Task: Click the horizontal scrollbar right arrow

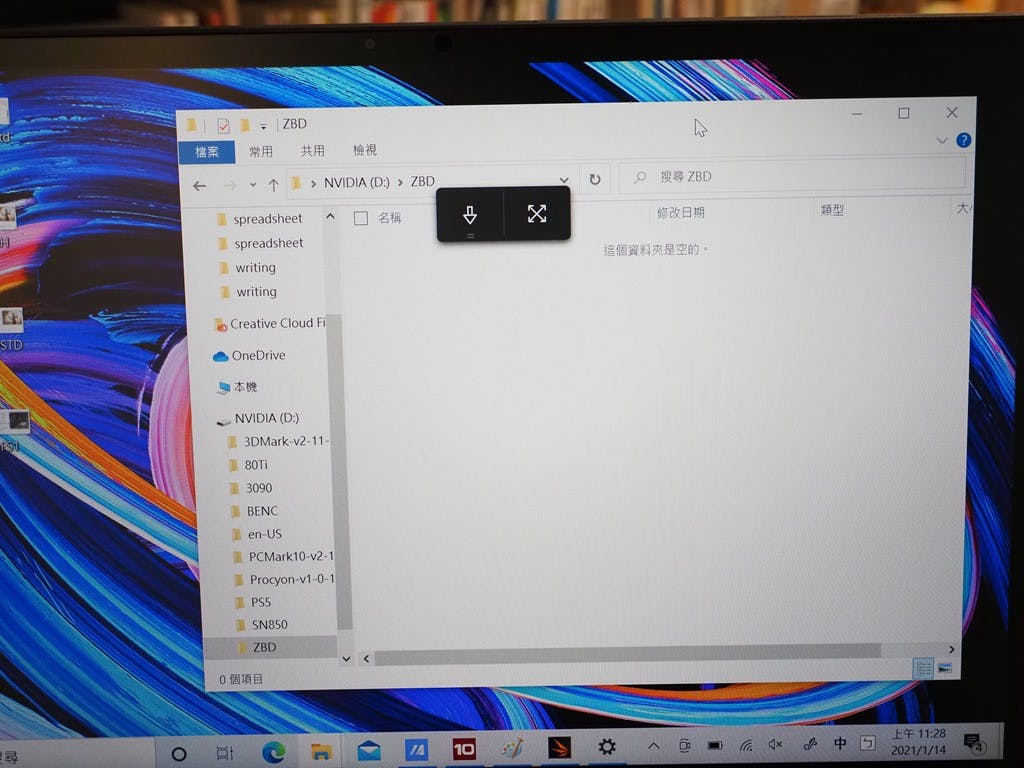Action: pos(952,649)
